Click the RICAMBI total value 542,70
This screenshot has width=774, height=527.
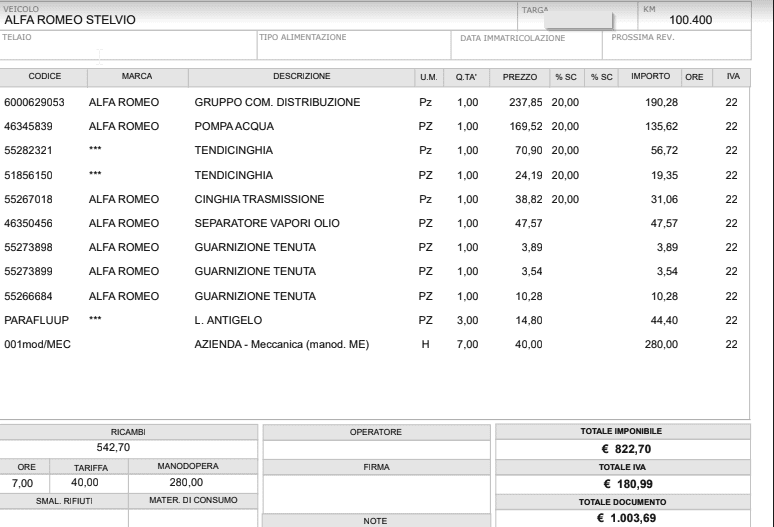(x=127, y=447)
